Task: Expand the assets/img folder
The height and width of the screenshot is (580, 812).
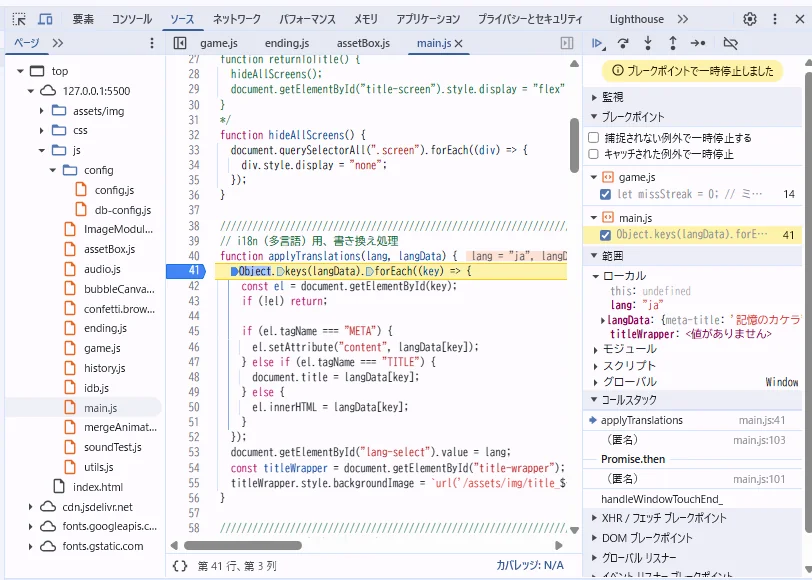Action: (42, 111)
